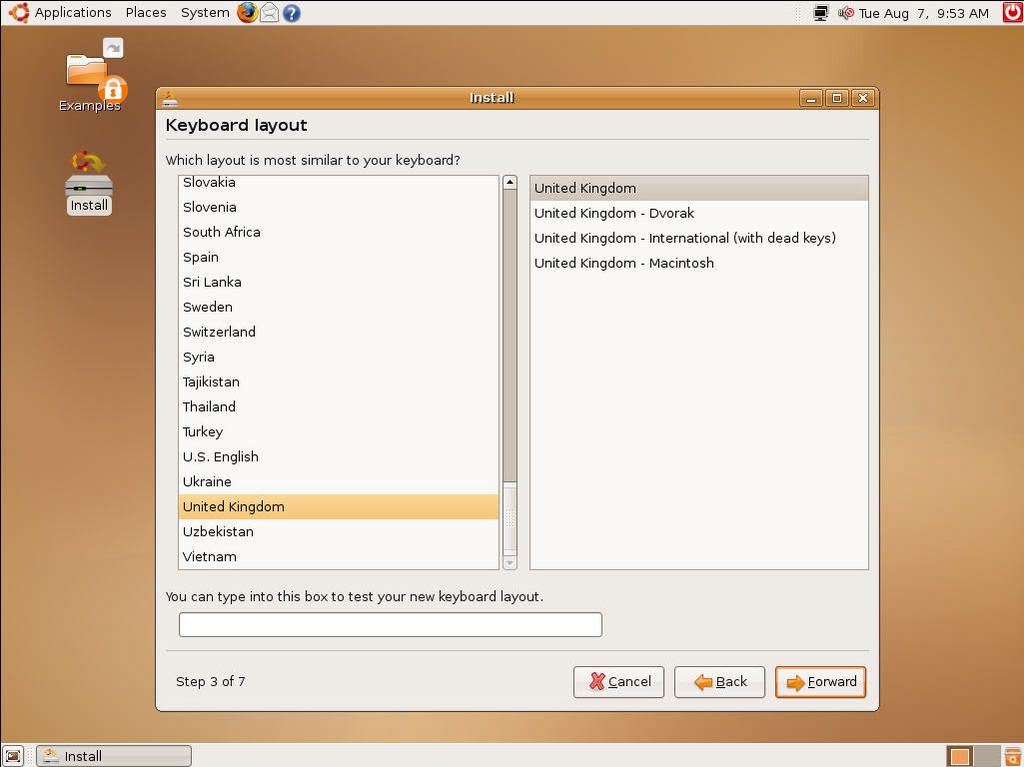Viewport: 1024px width, 767px height.
Task: Close the Install window
Action: click(x=863, y=98)
